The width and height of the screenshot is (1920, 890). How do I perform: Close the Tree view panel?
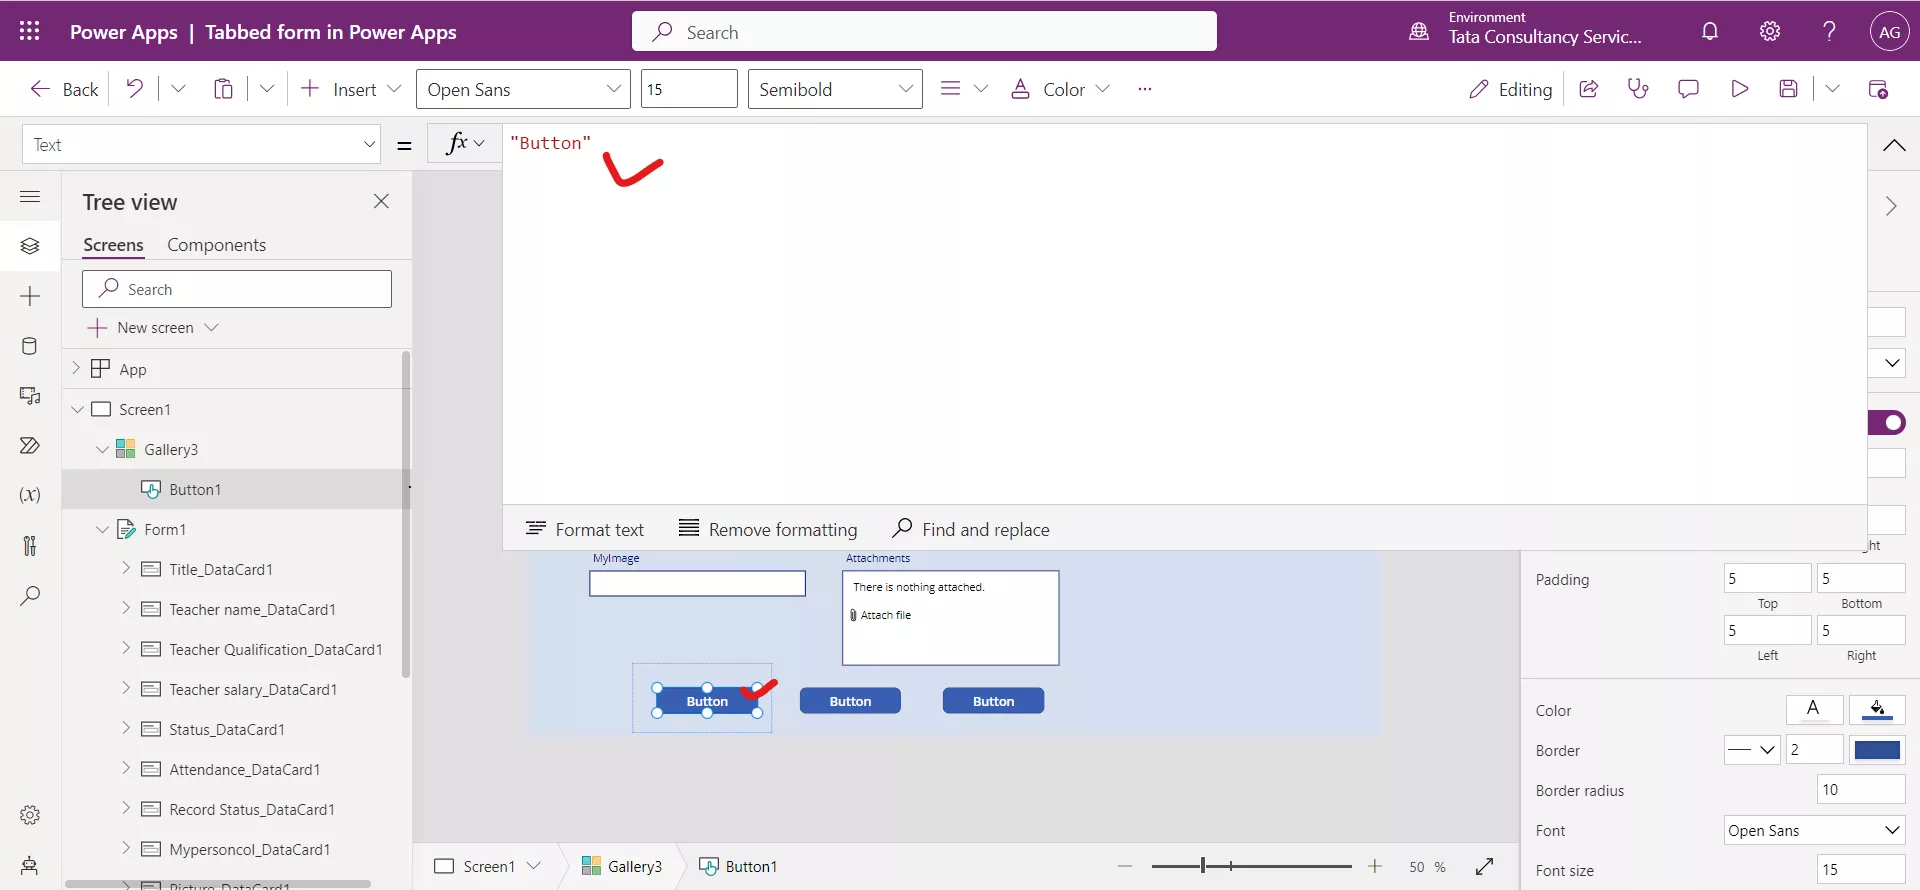pyautogui.click(x=381, y=201)
